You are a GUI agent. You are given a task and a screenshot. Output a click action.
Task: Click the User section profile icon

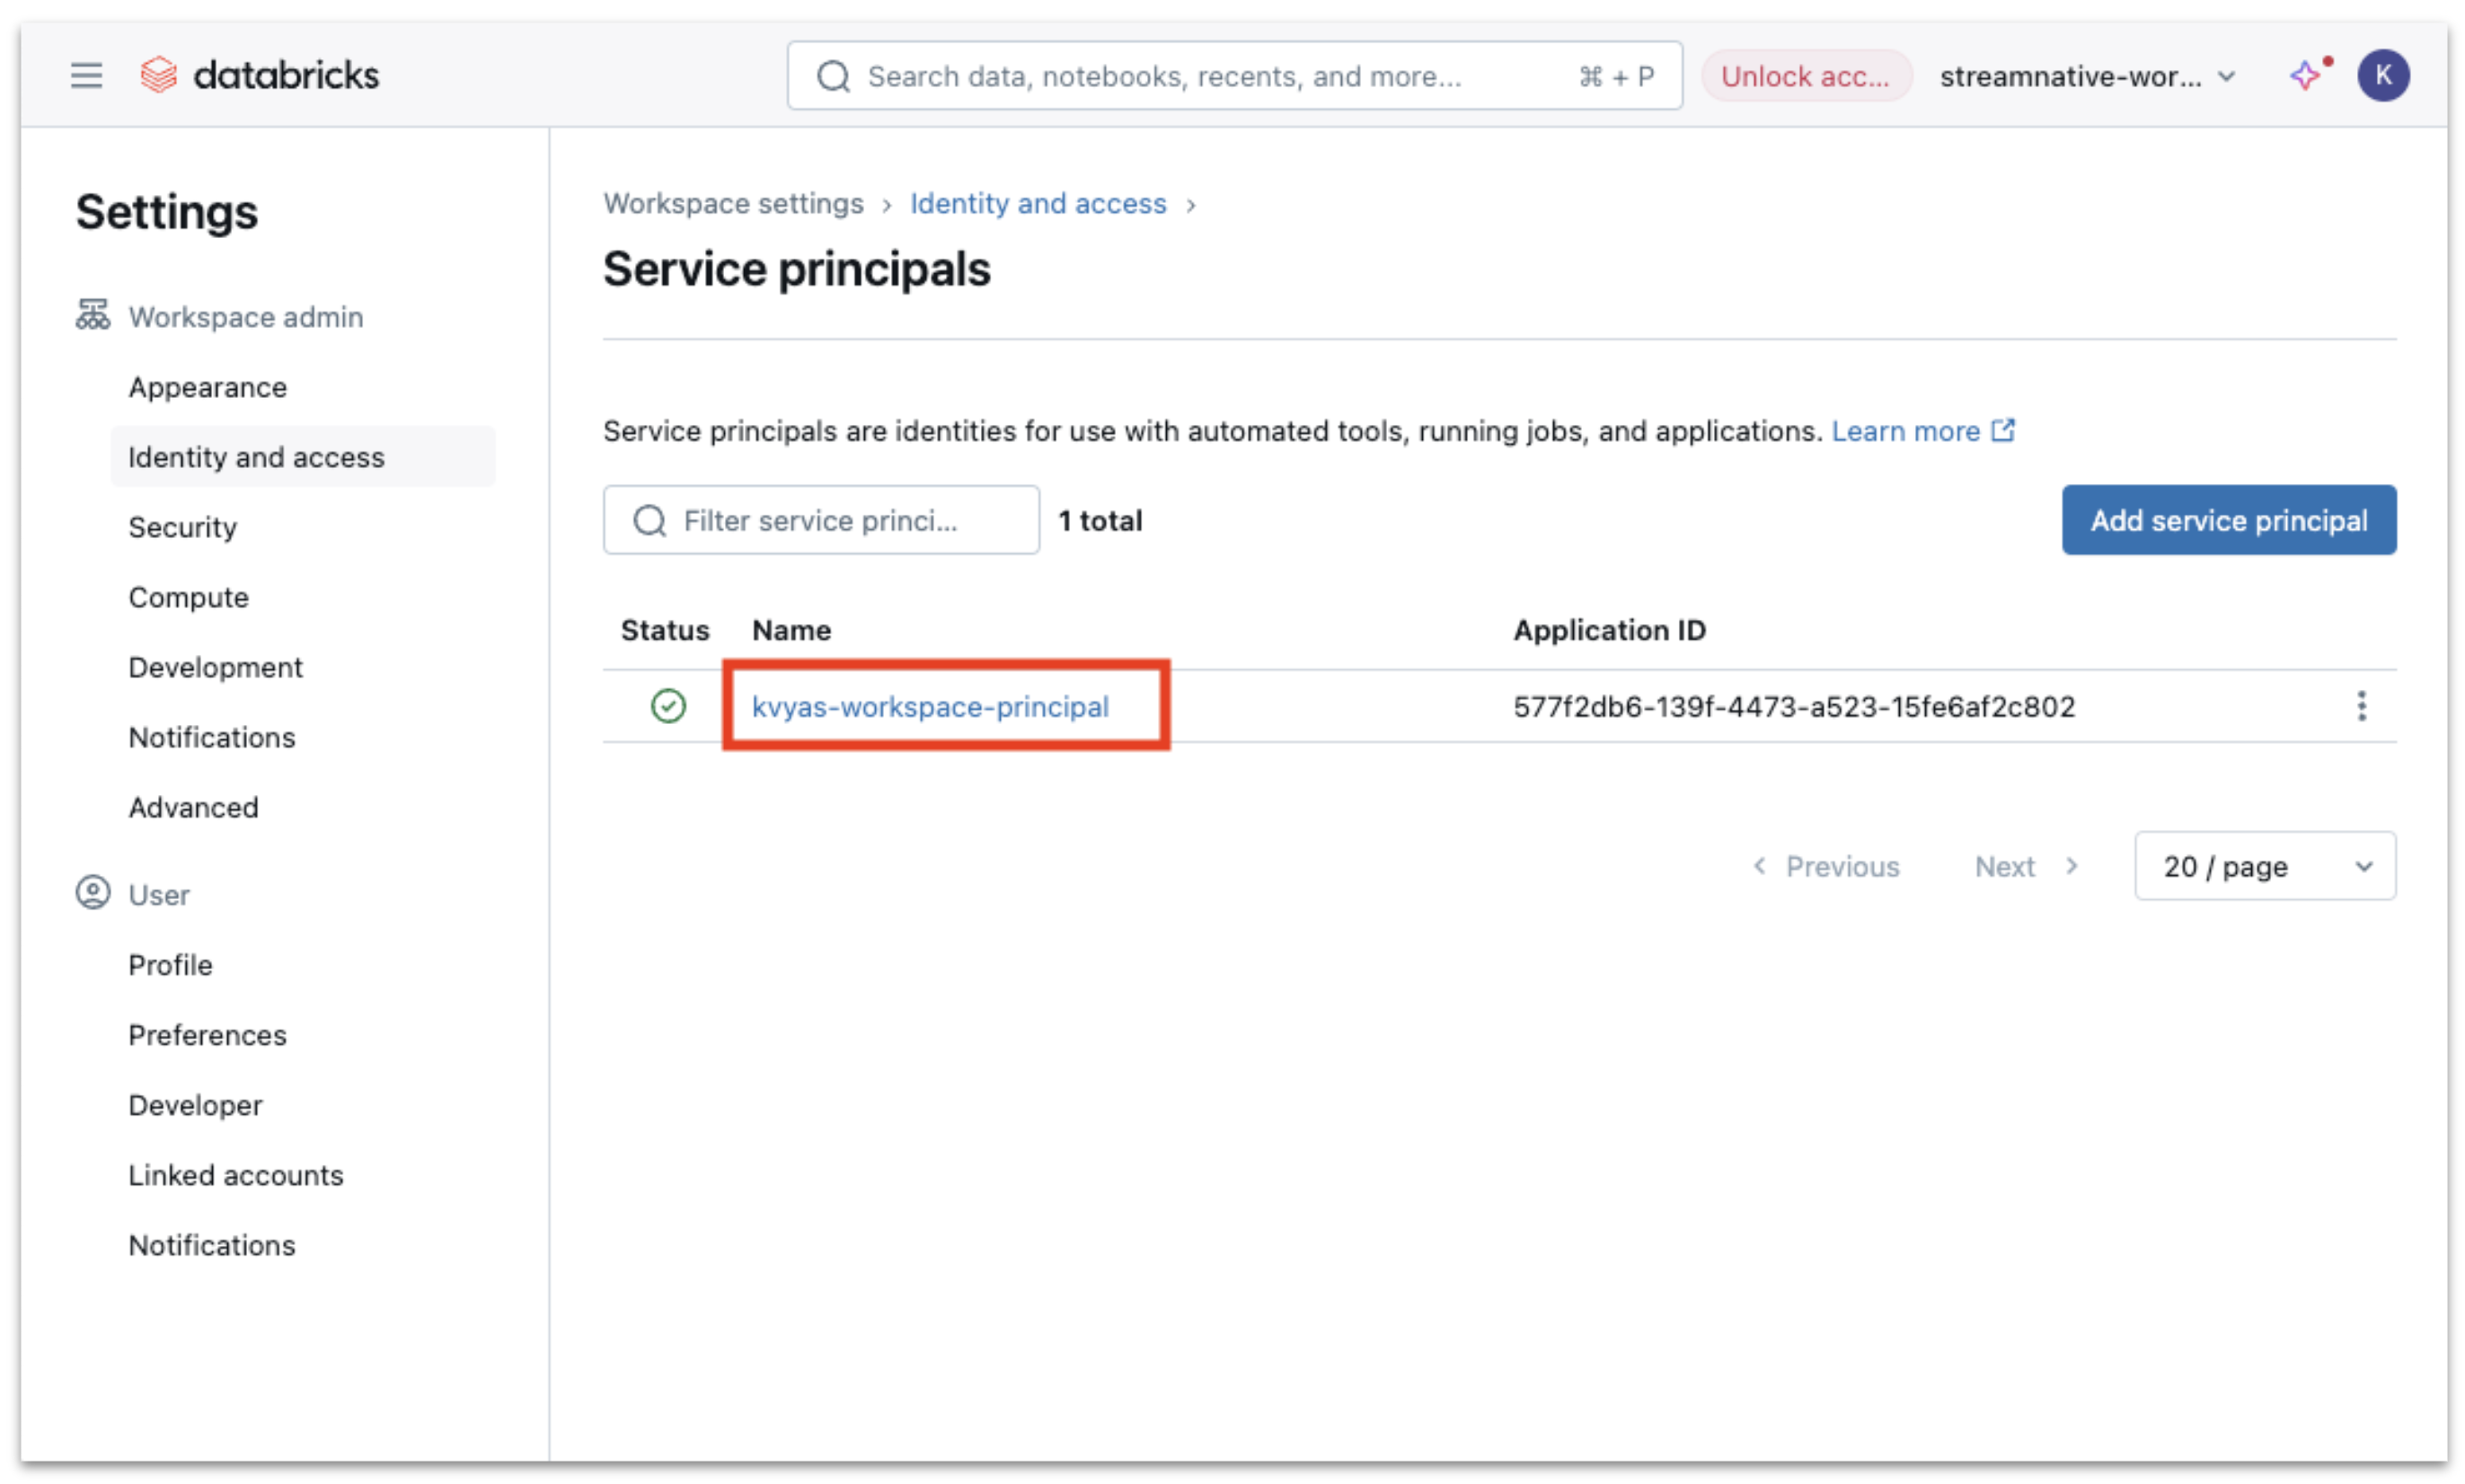[x=92, y=893]
